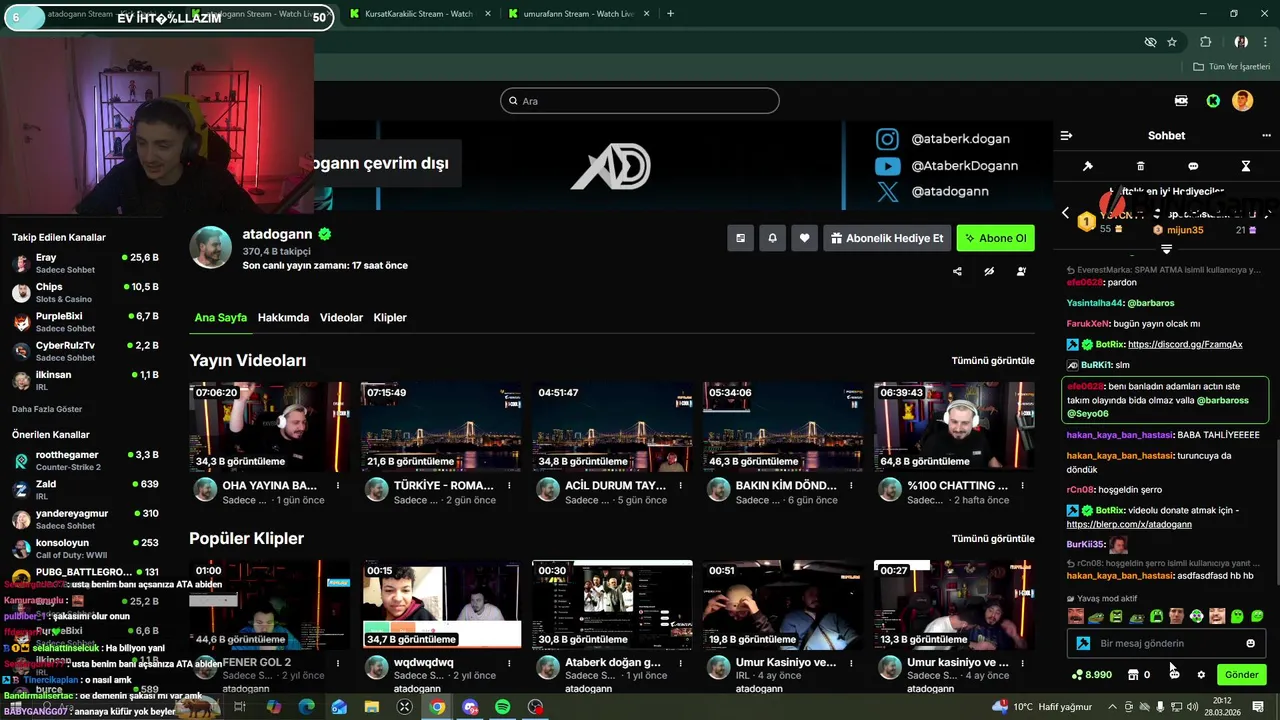Expand the top gifters leaderboard downward
1280x720 pixels.
pos(1166,248)
